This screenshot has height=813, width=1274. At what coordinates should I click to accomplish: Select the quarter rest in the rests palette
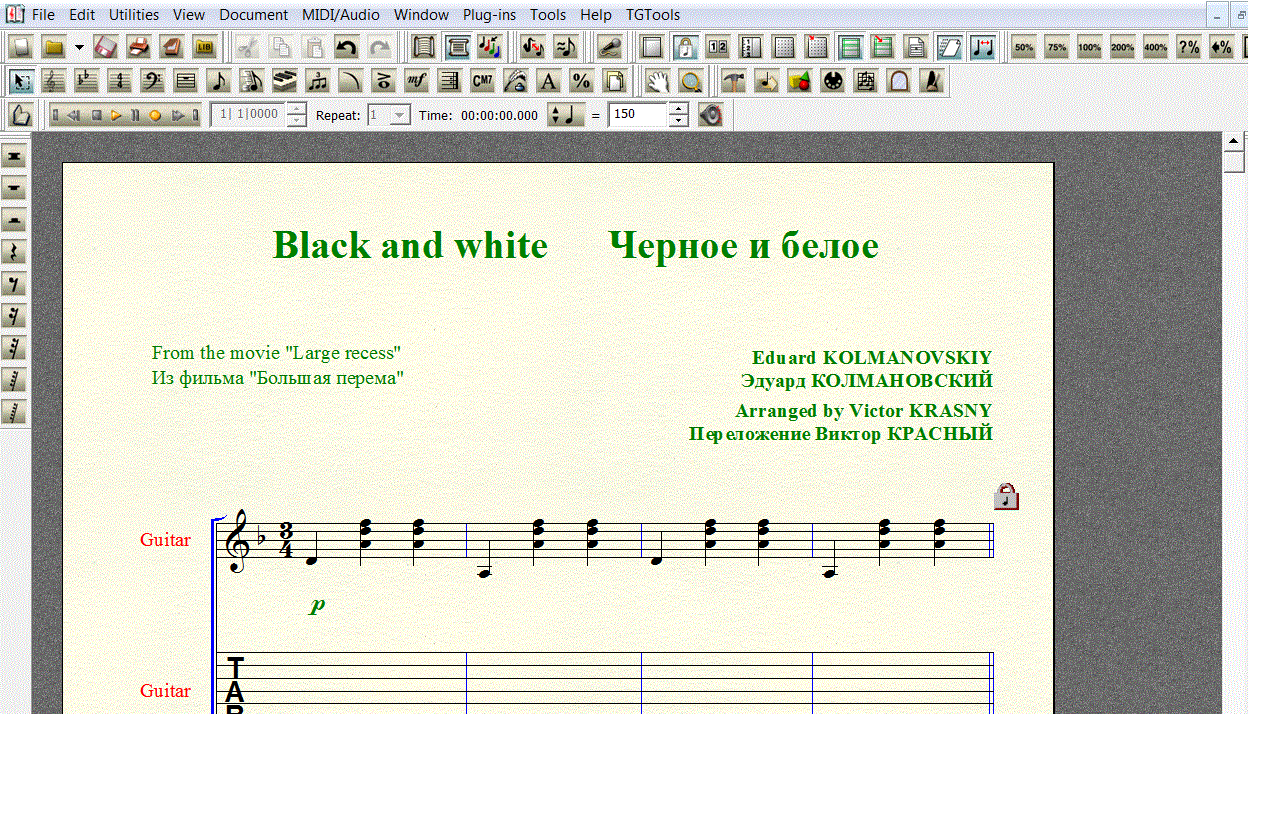pyautogui.click(x=14, y=252)
